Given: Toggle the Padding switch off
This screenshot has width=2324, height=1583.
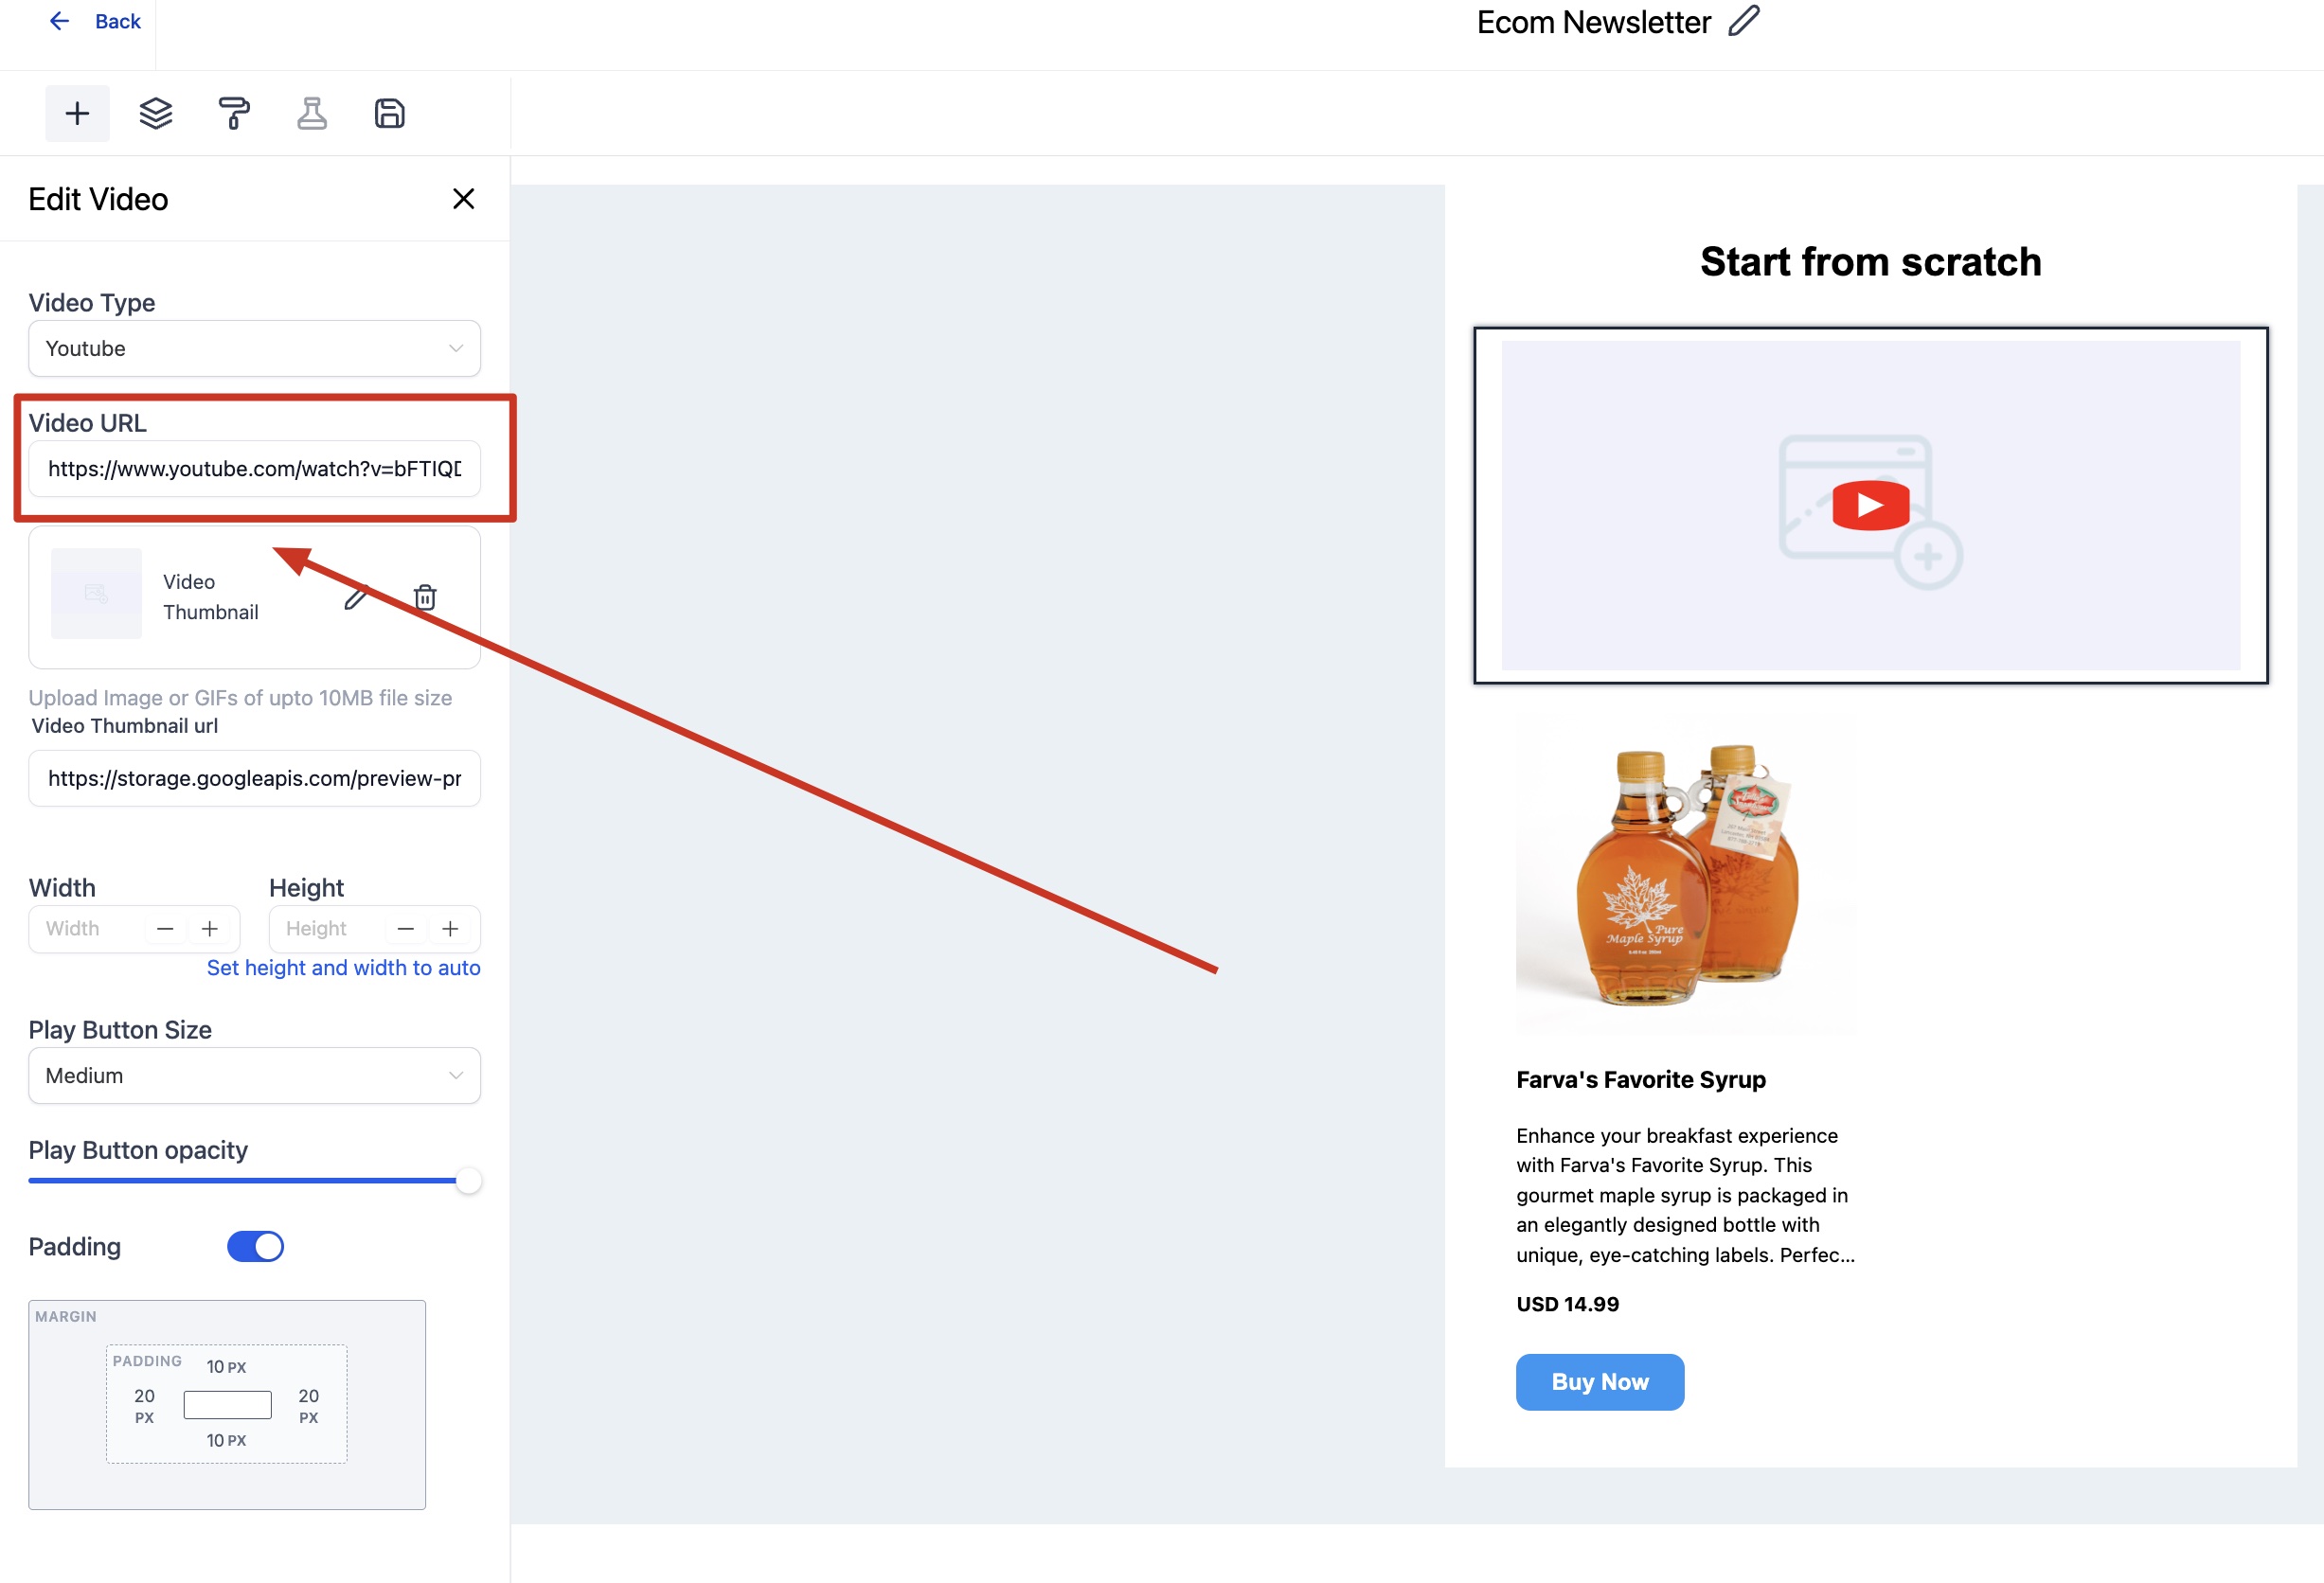Looking at the screenshot, I should [255, 1246].
